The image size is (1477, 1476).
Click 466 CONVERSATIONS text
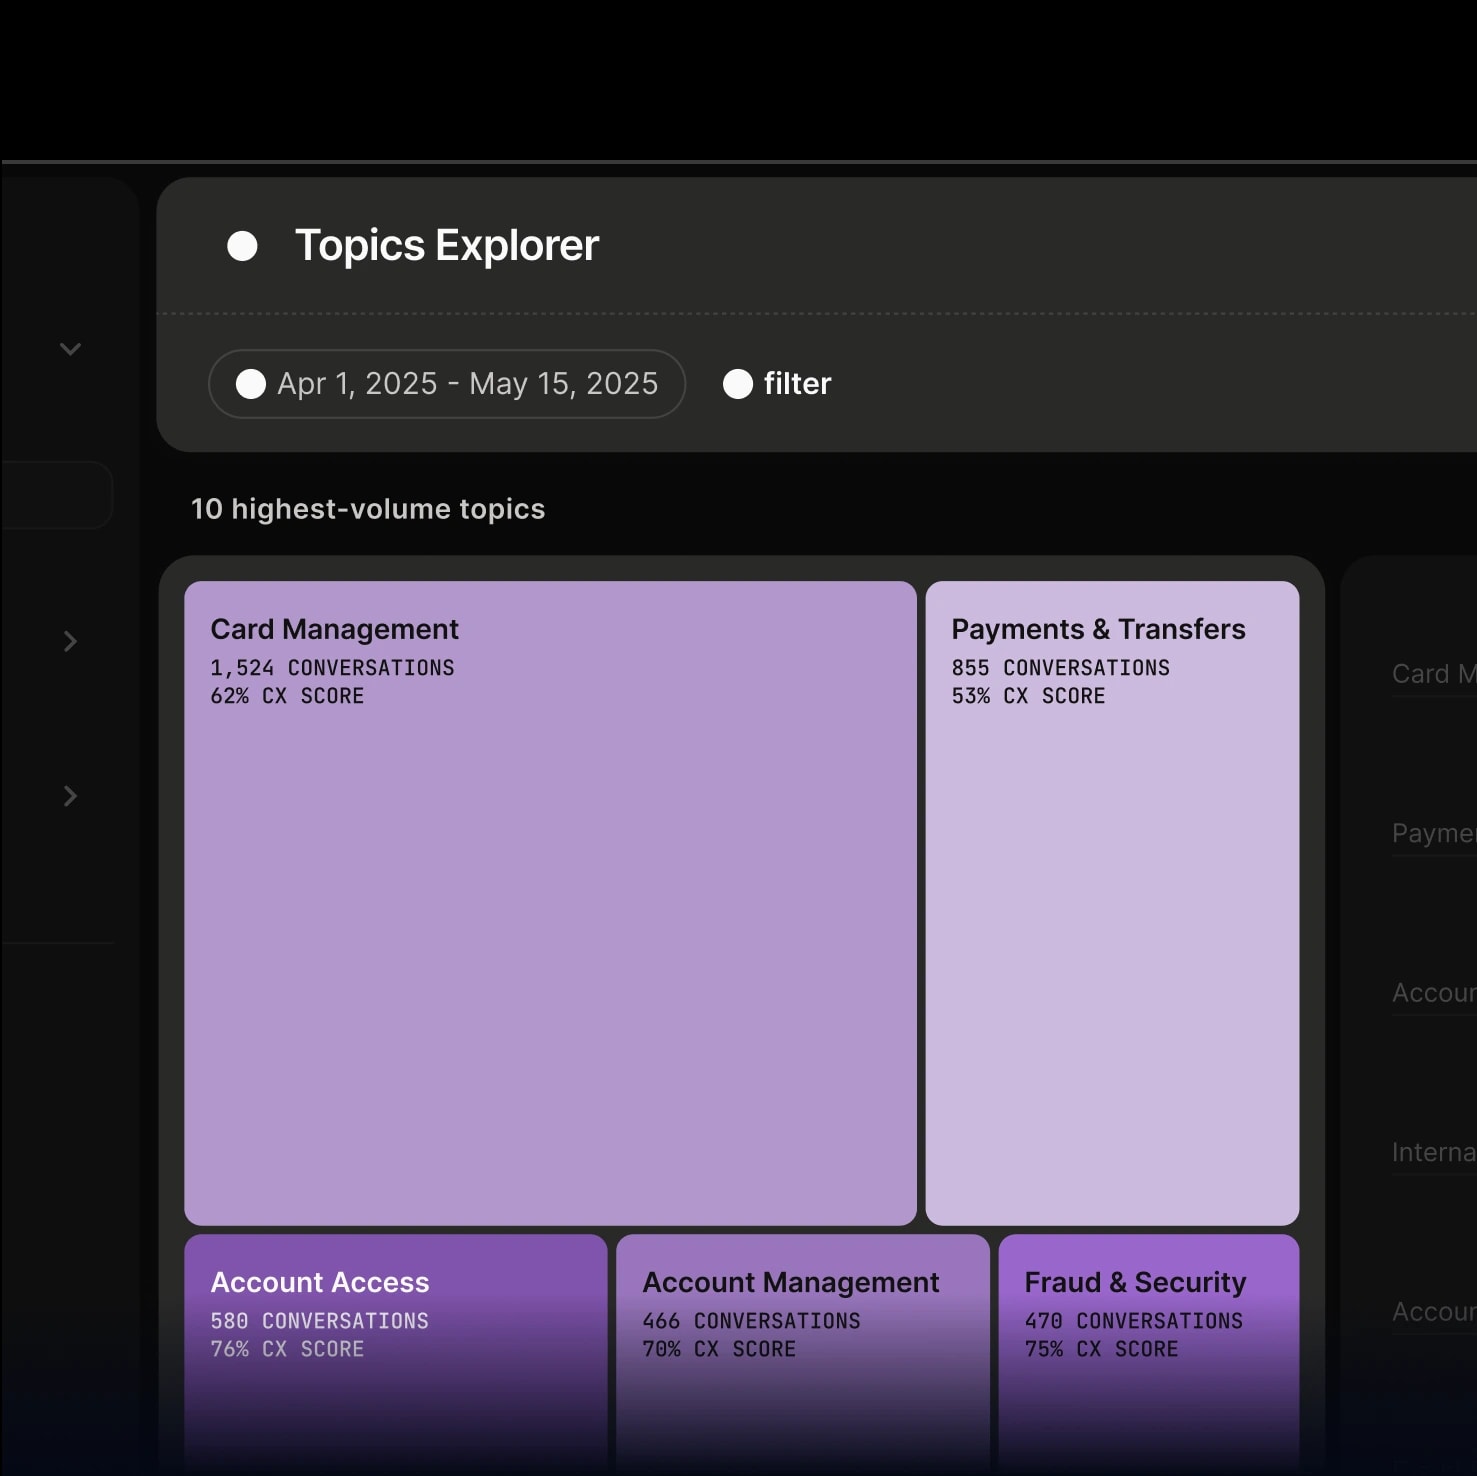point(751,1321)
